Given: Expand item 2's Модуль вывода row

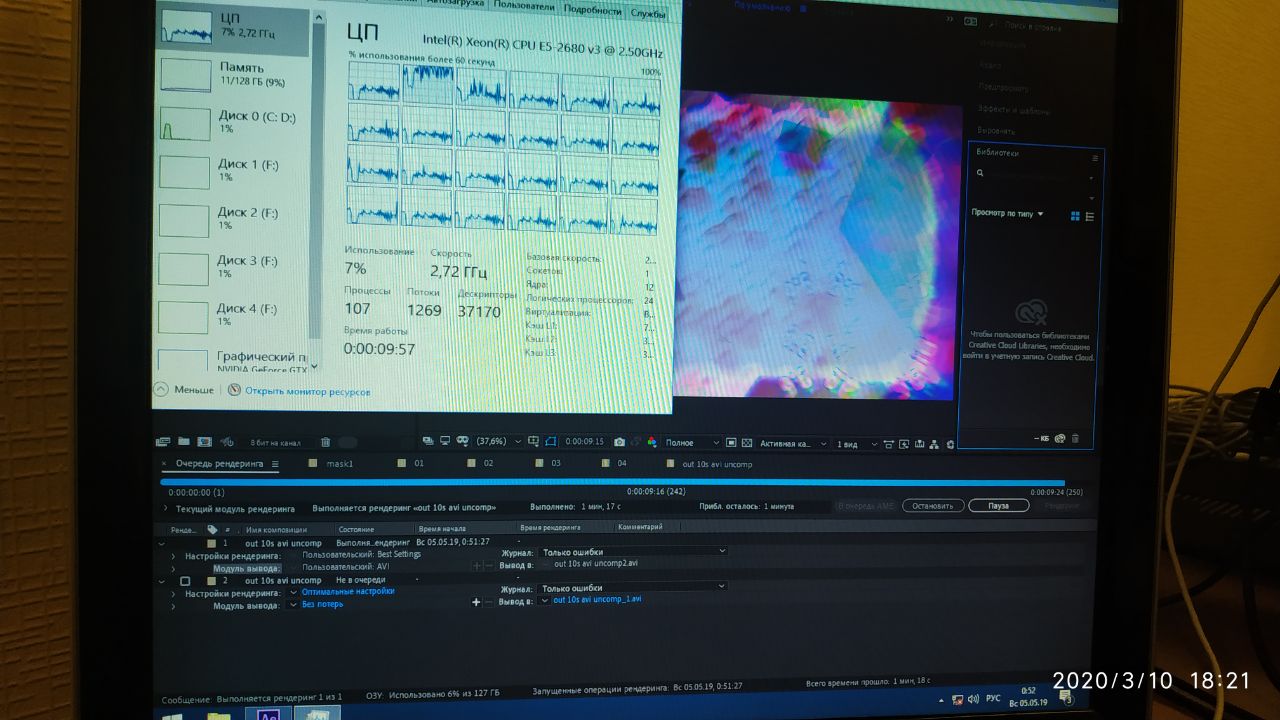Looking at the screenshot, I should click(173, 606).
